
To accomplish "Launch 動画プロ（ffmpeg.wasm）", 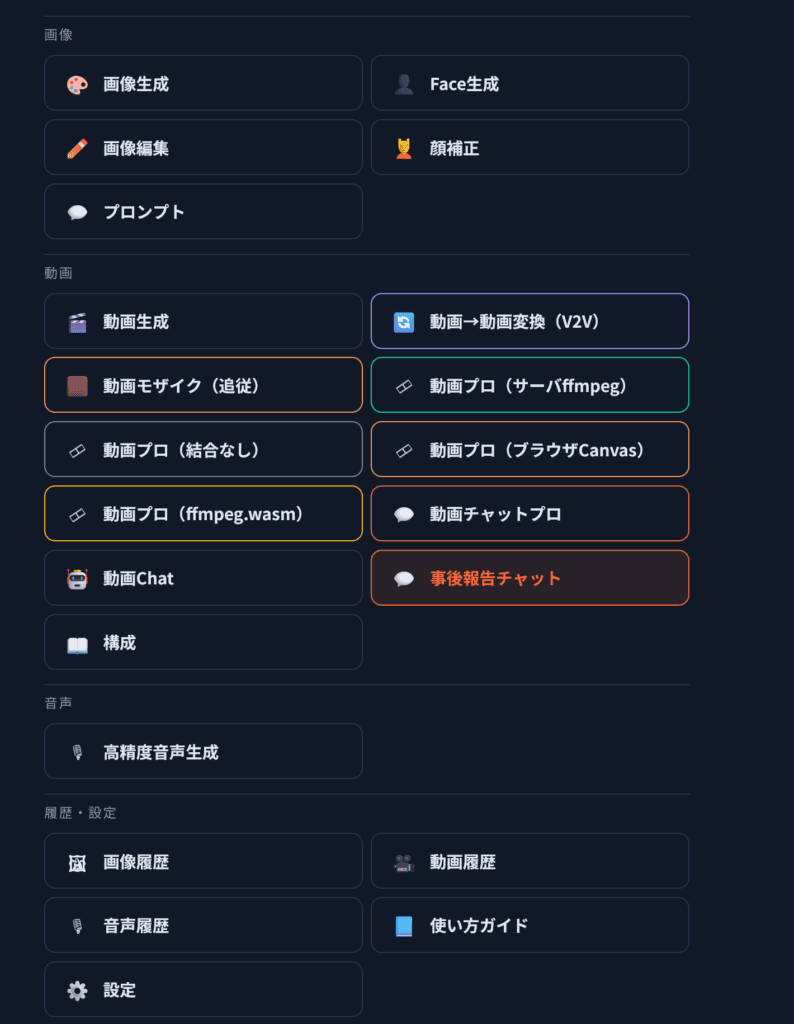I will click(x=203, y=514).
